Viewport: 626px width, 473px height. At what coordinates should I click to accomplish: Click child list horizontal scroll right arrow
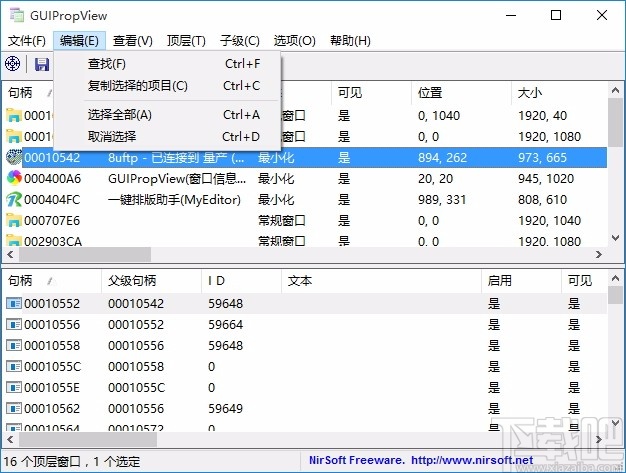point(598,439)
